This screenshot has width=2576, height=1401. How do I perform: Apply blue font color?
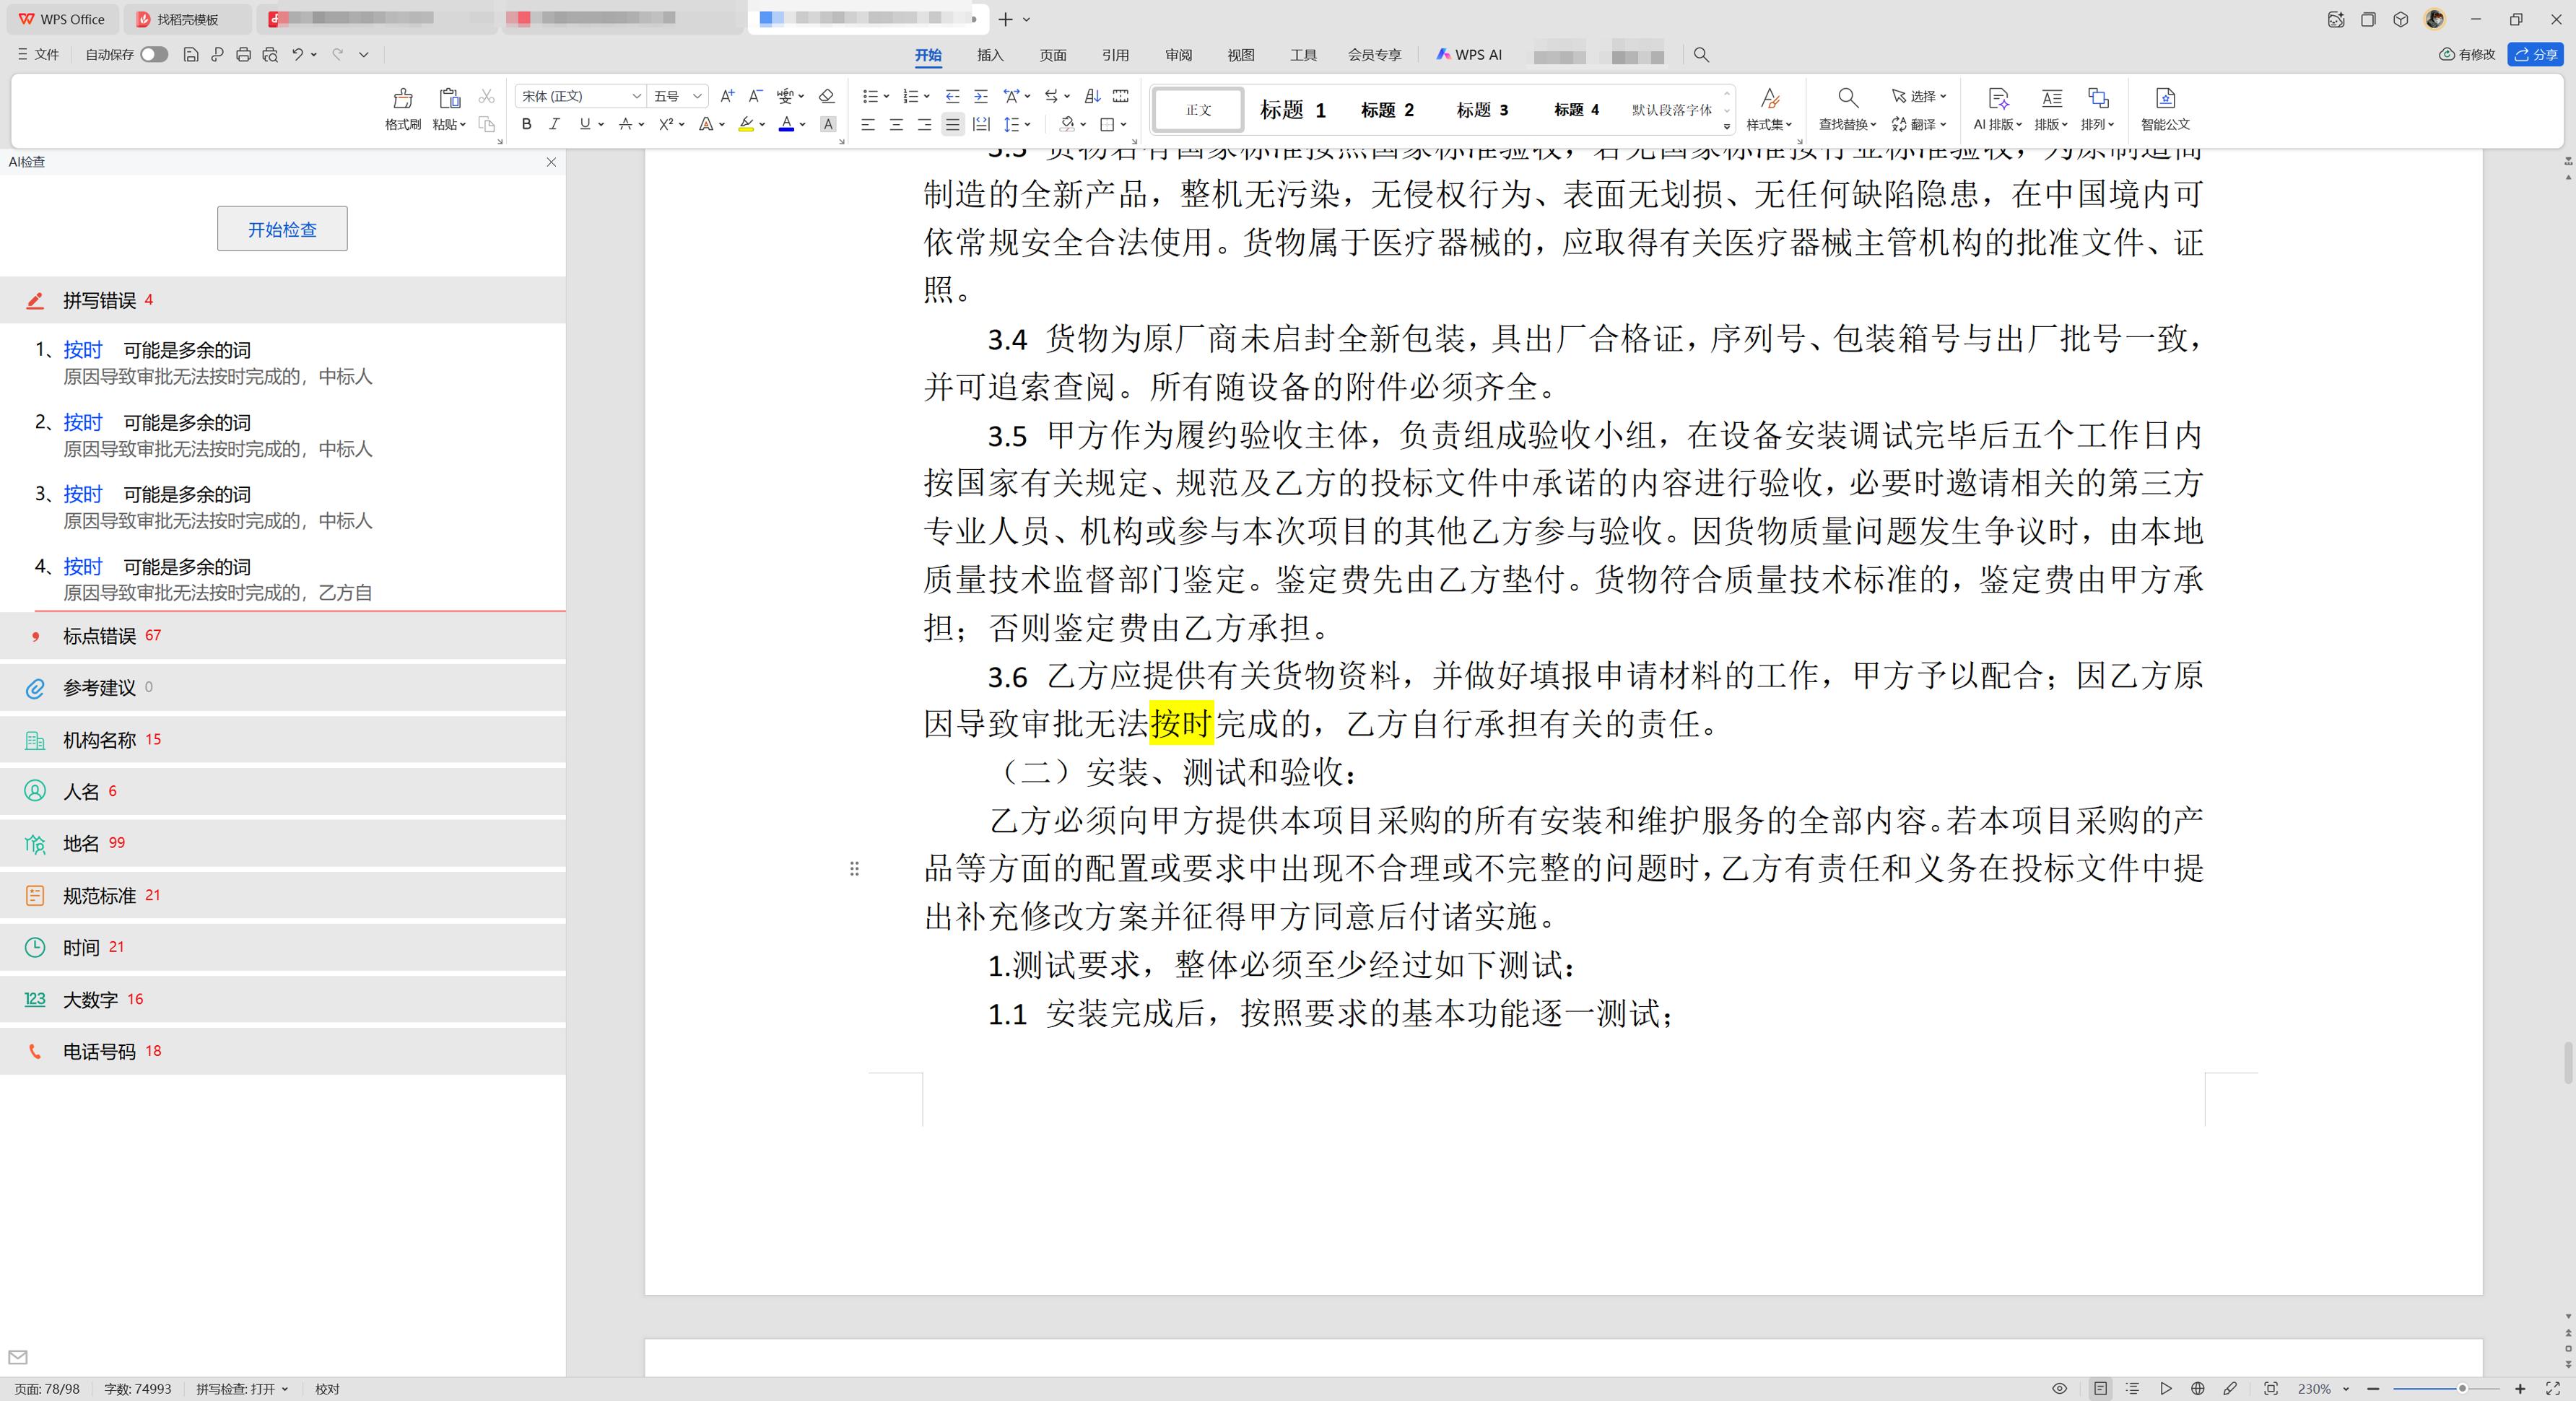pyautogui.click(x=786, y=124)
